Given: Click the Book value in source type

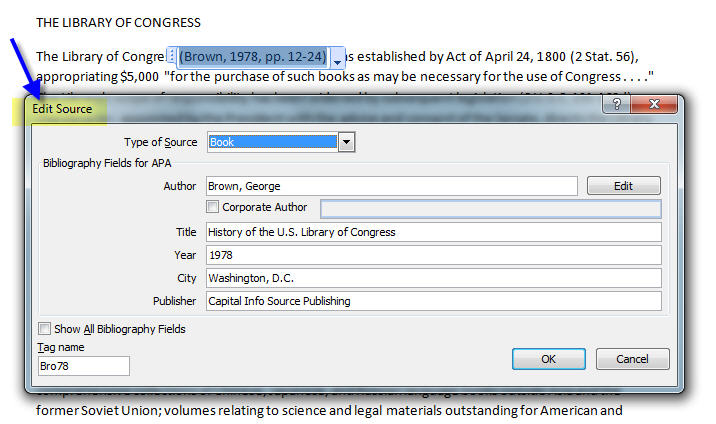Looking at the screenshot, I should tap(272, 142).
